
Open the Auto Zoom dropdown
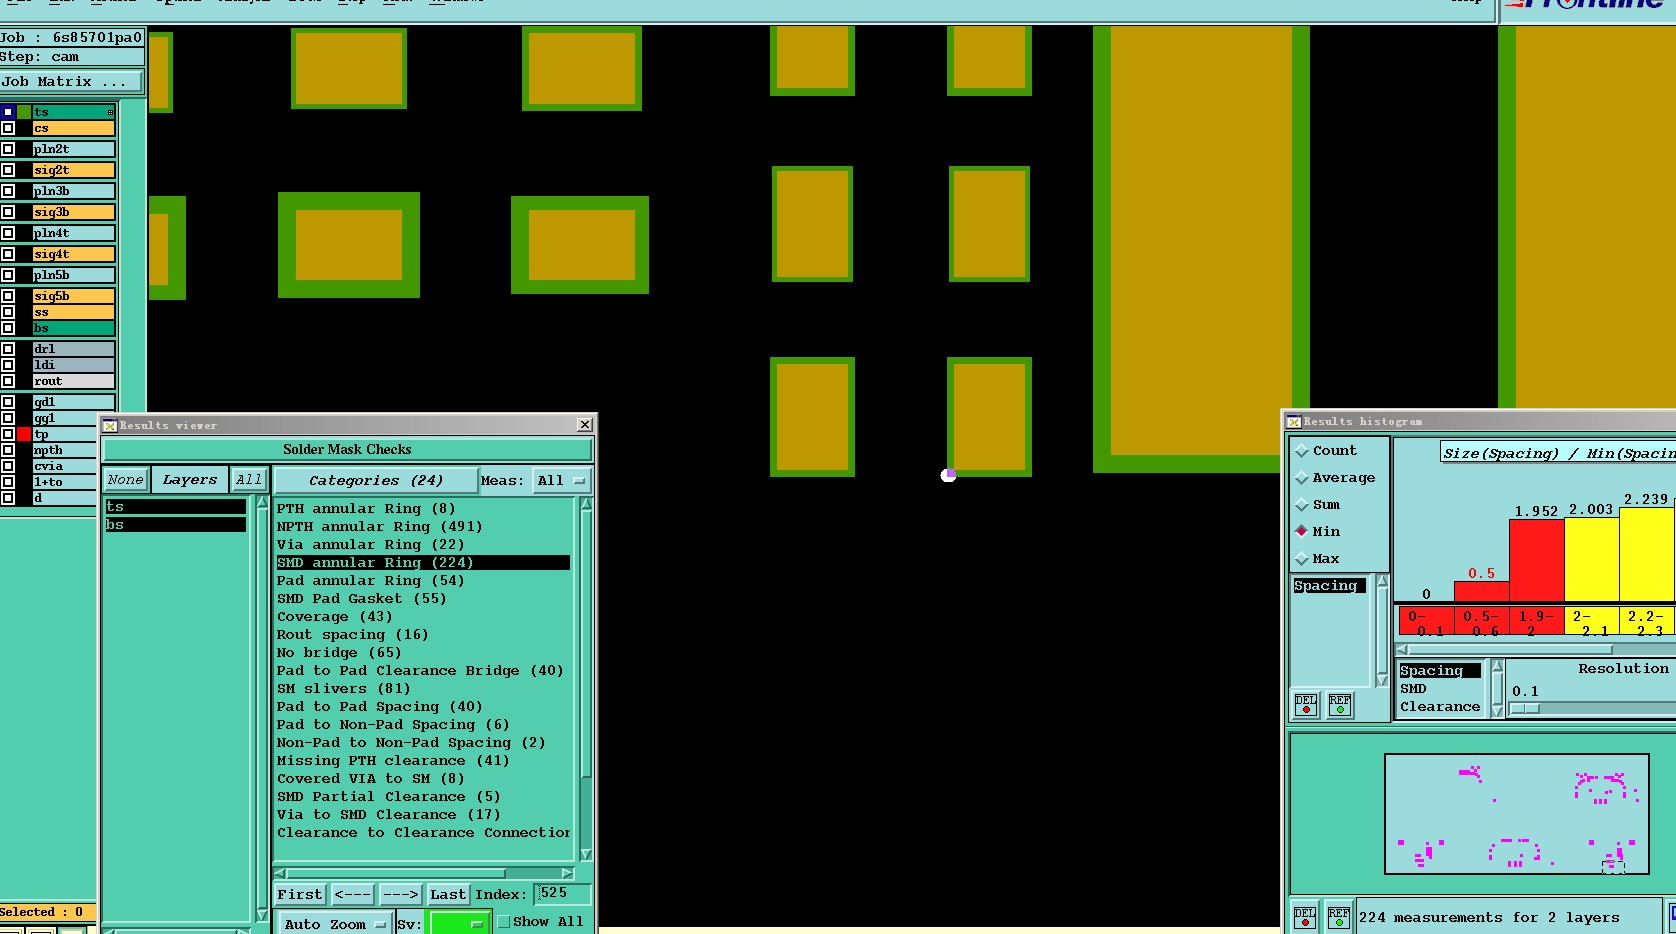[x=334, y=924]
